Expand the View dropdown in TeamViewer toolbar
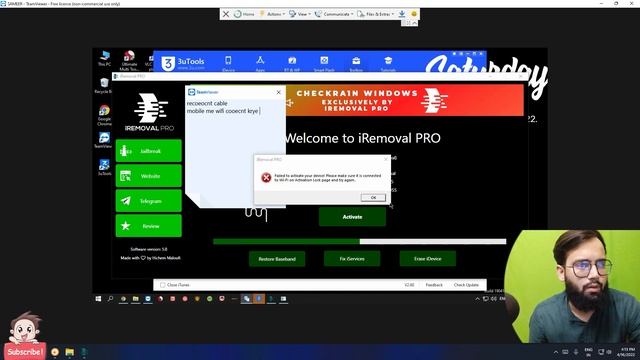Image resolution: width=640 pixels, height=360 pixels. [300, 14]
